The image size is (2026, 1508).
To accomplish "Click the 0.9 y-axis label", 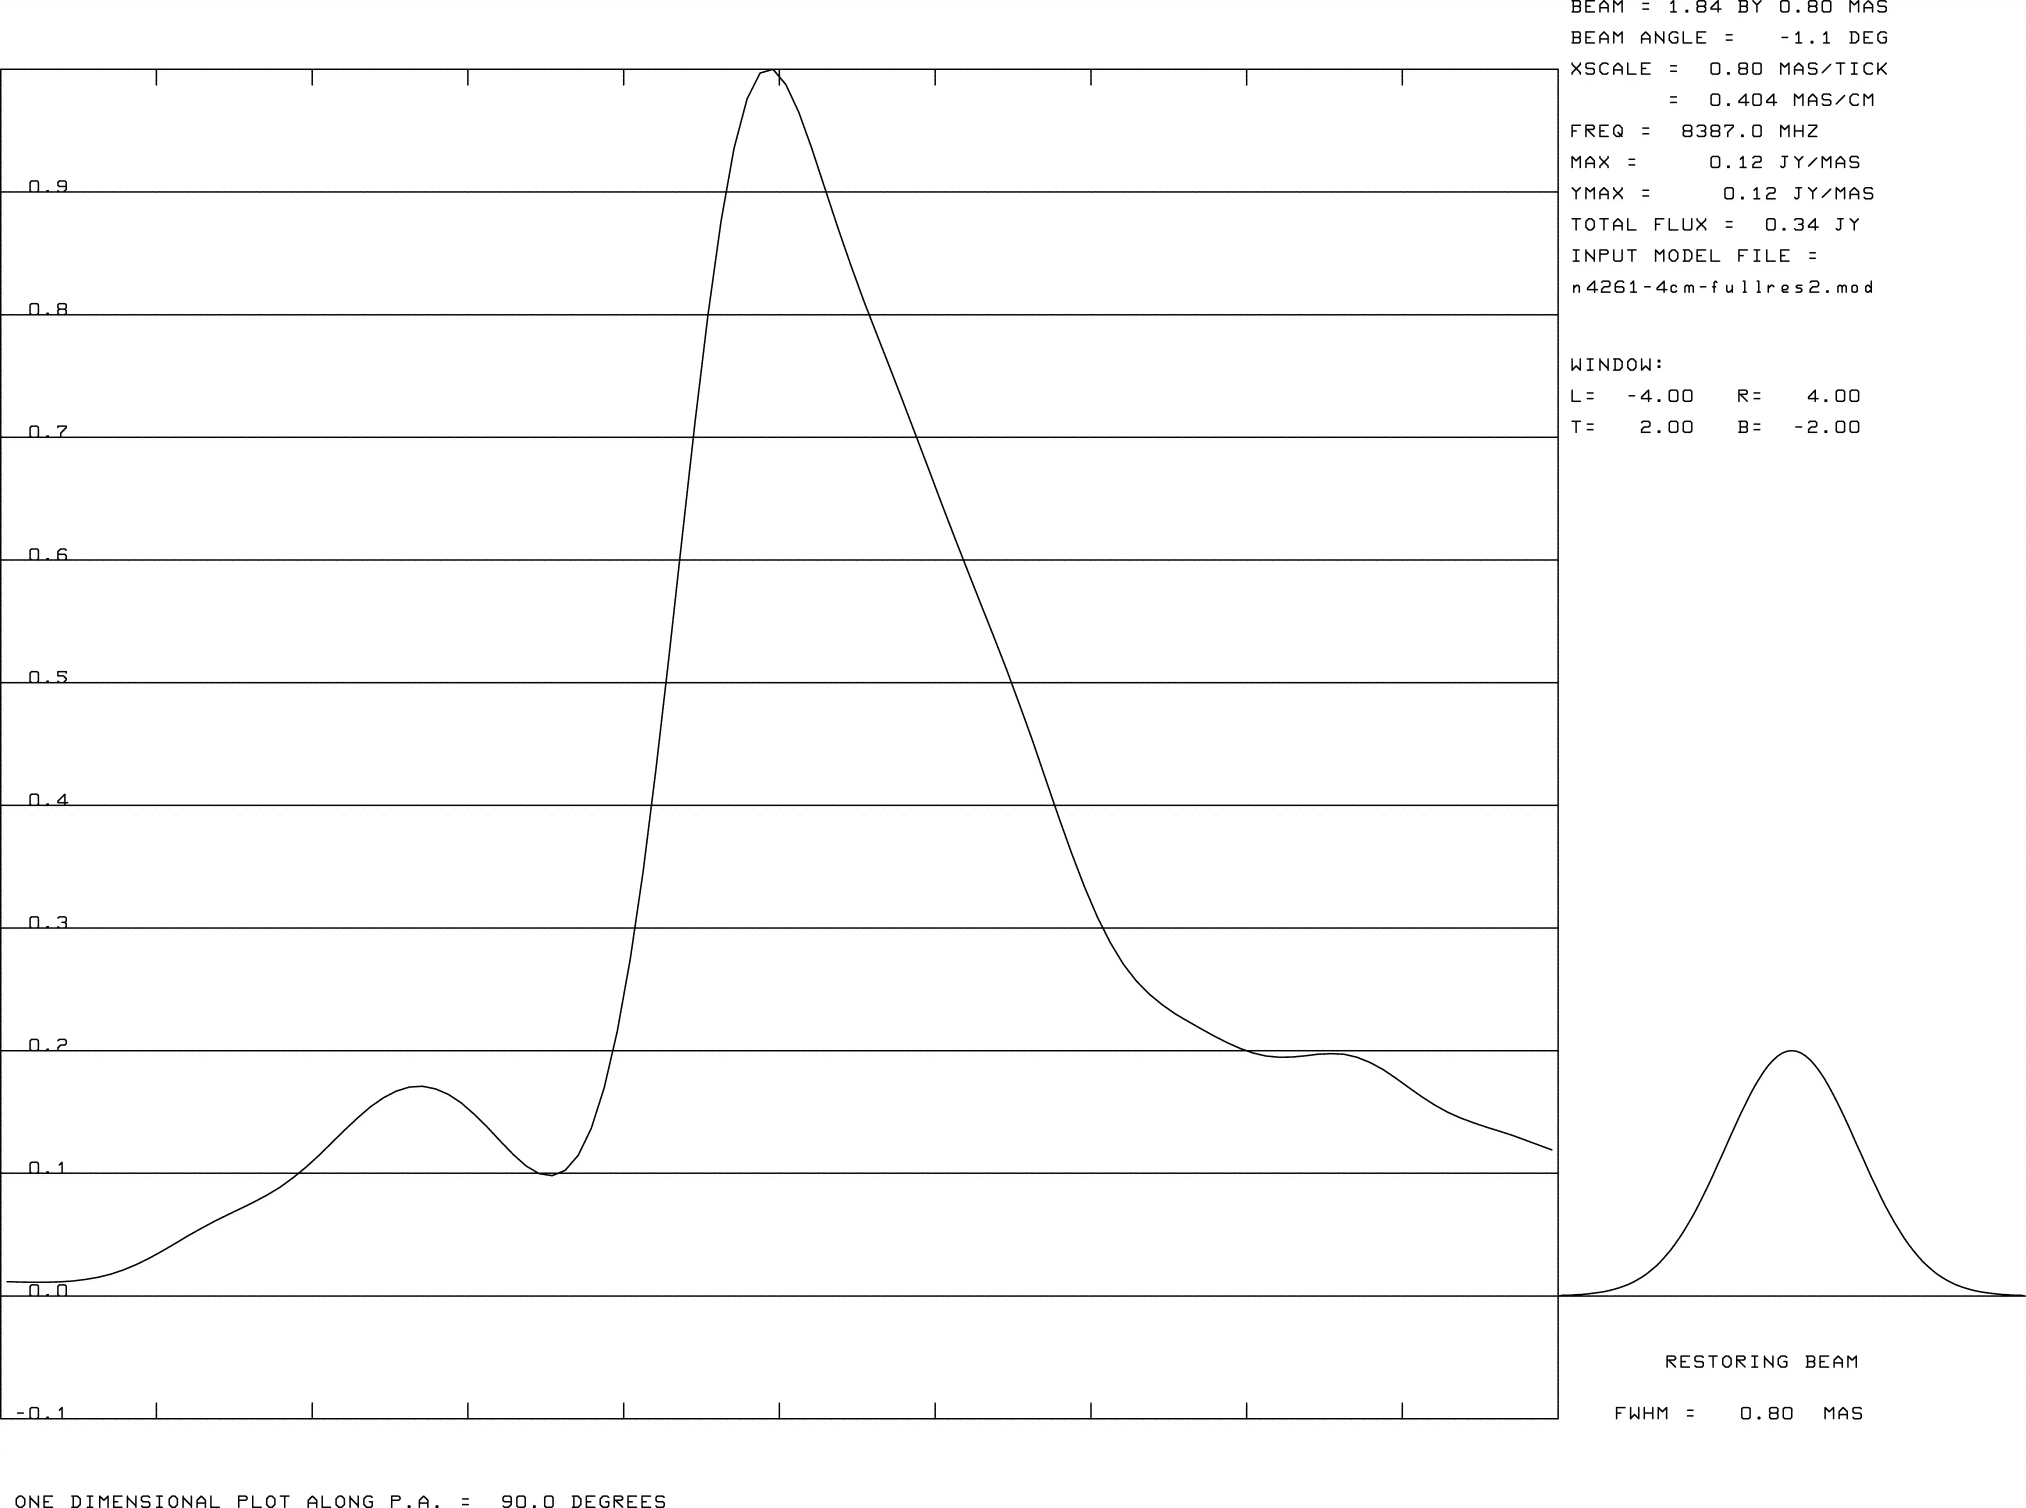I will 48,186.
